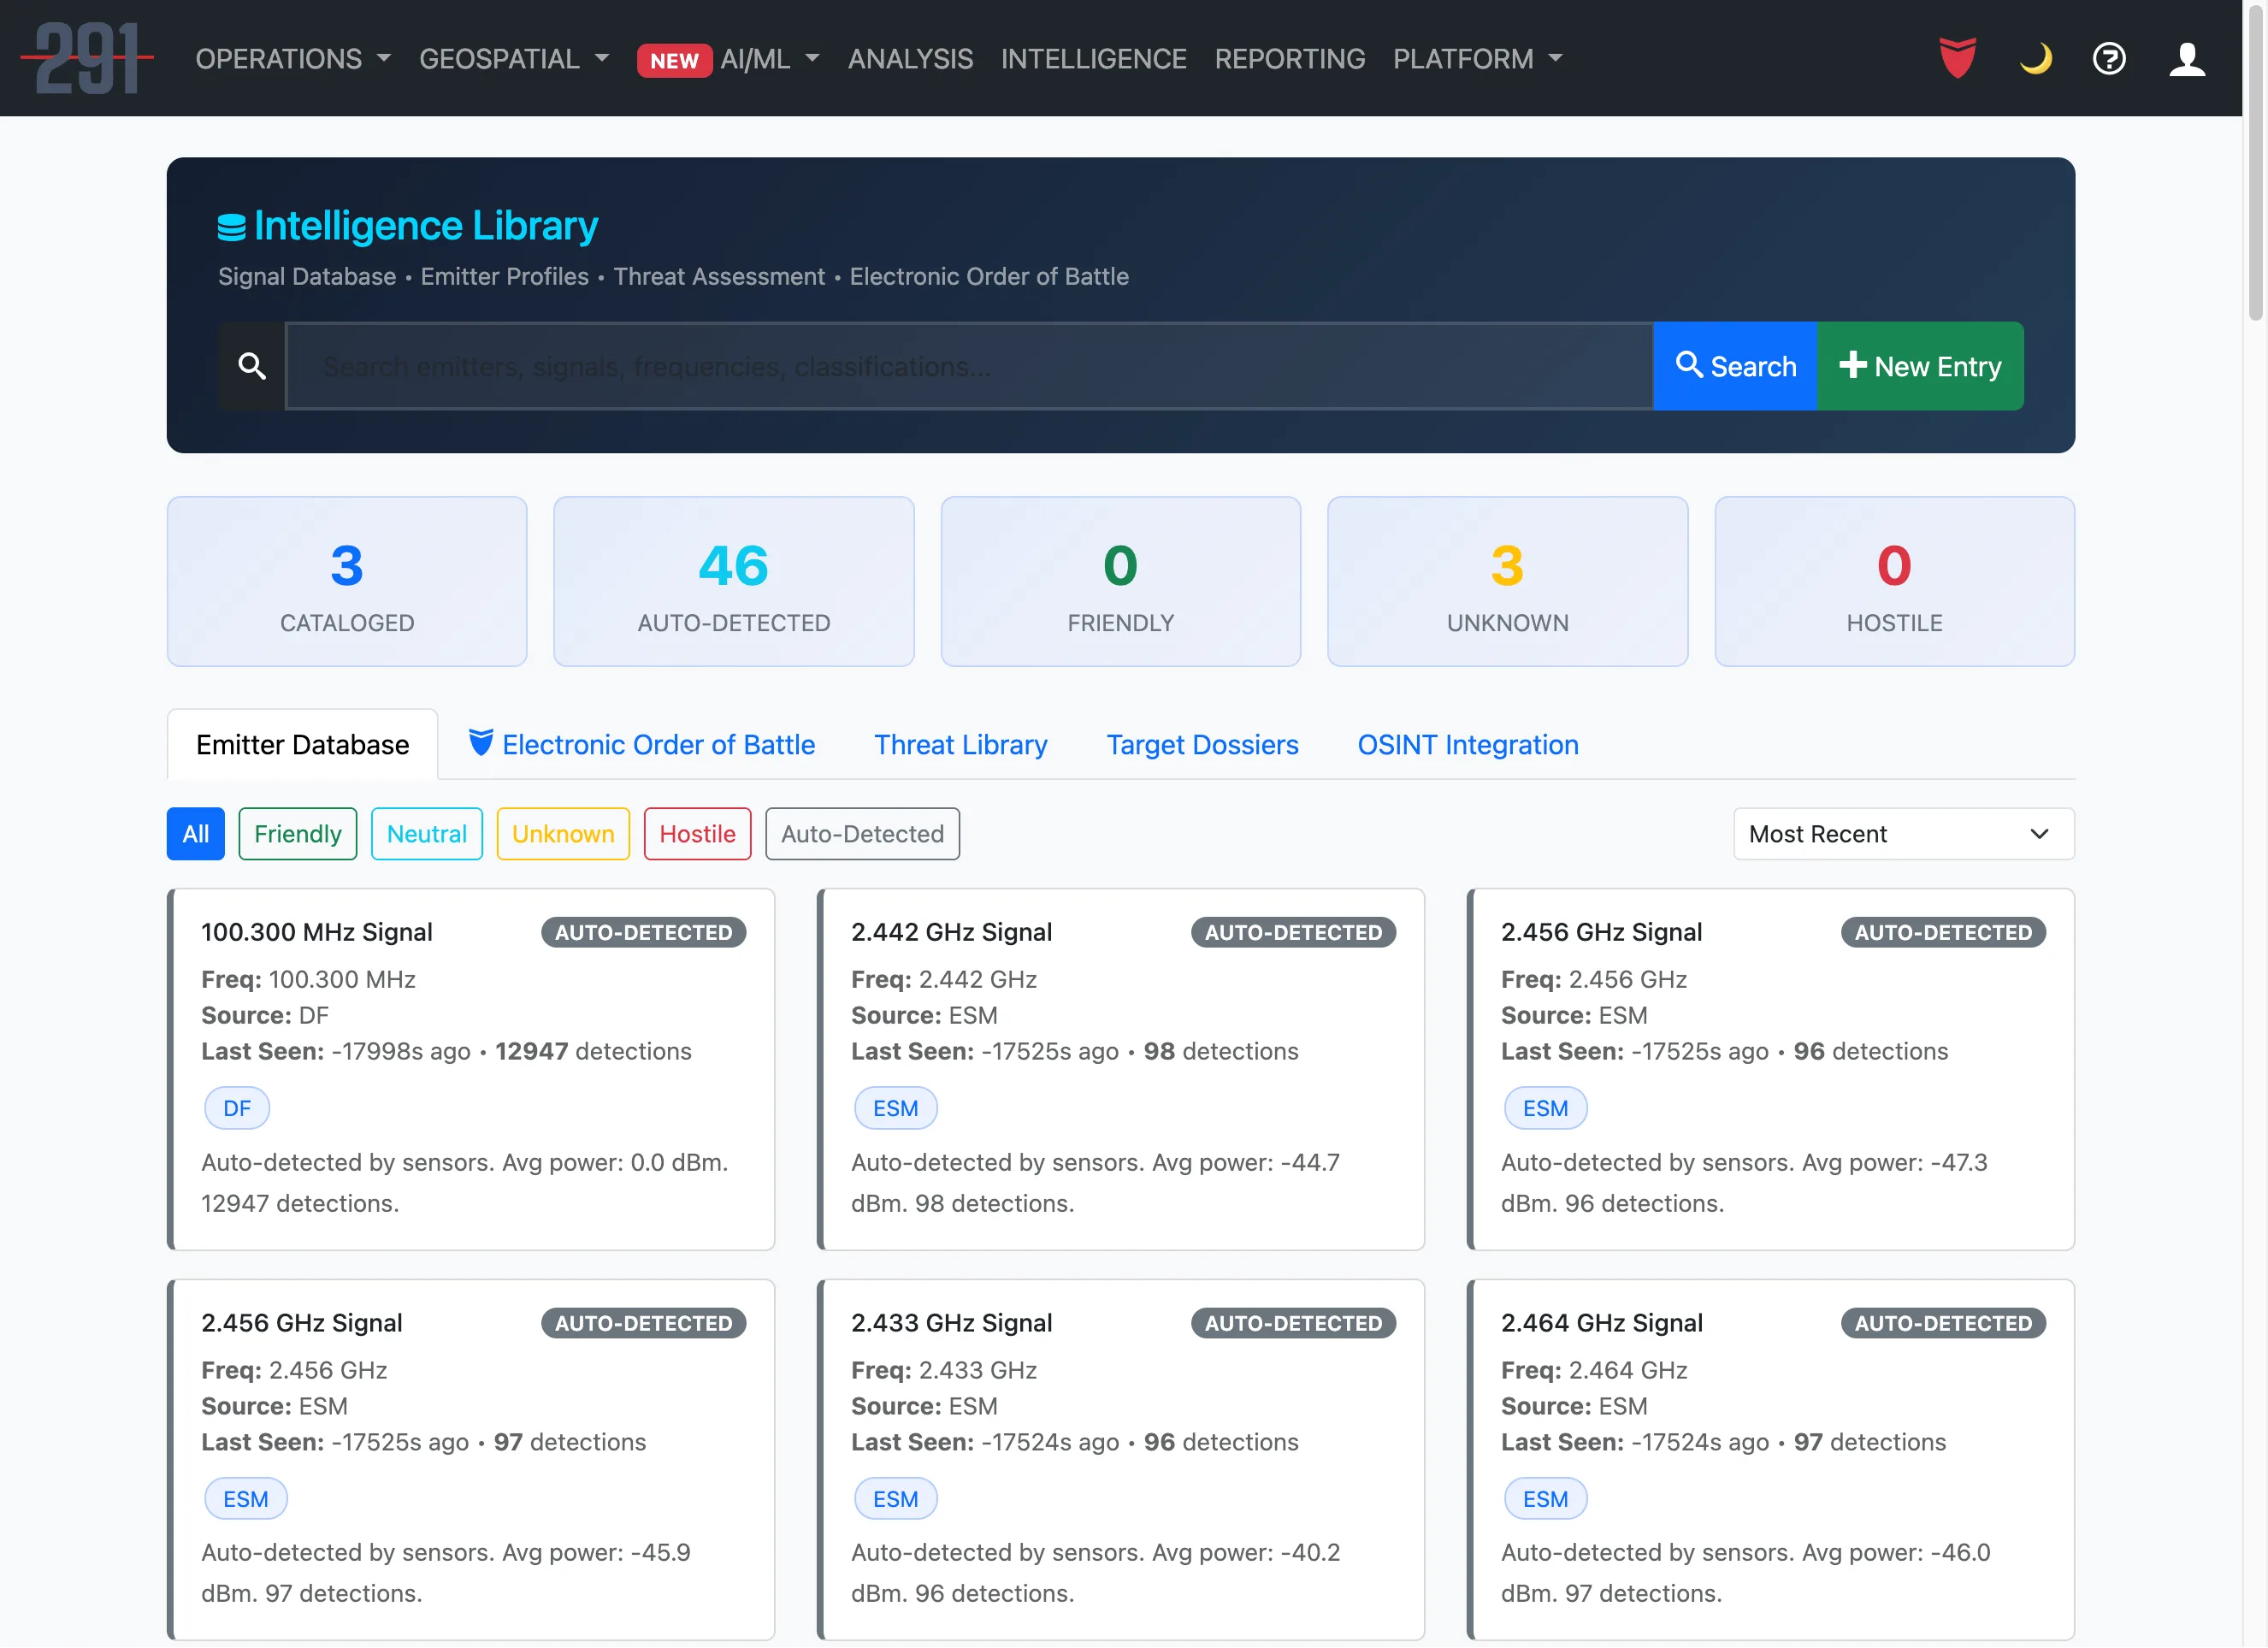The image size is (2268, 1648).
Task: Click the database icon next to Intelligence Library
Action: (x=231, y=224)
